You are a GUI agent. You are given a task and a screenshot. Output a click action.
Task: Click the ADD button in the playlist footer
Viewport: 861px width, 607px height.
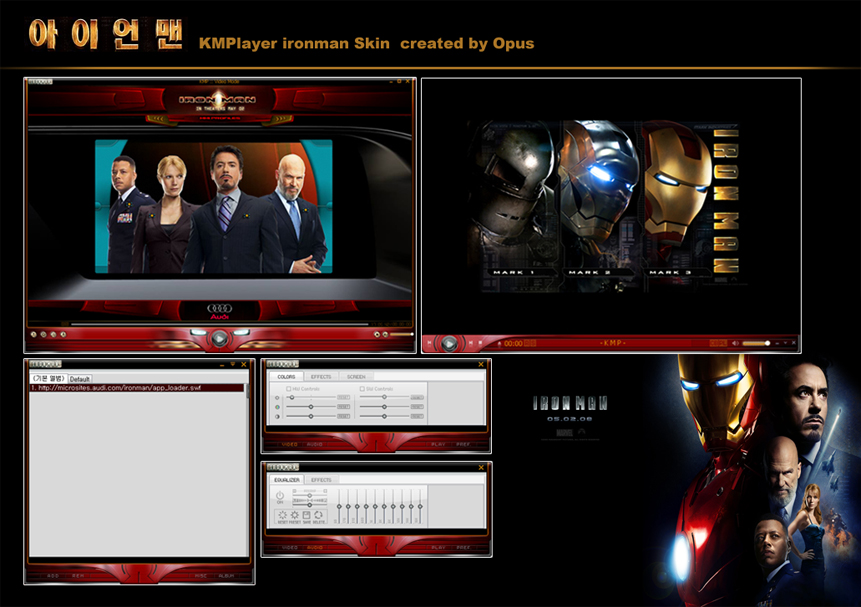(x=52, y=576)
